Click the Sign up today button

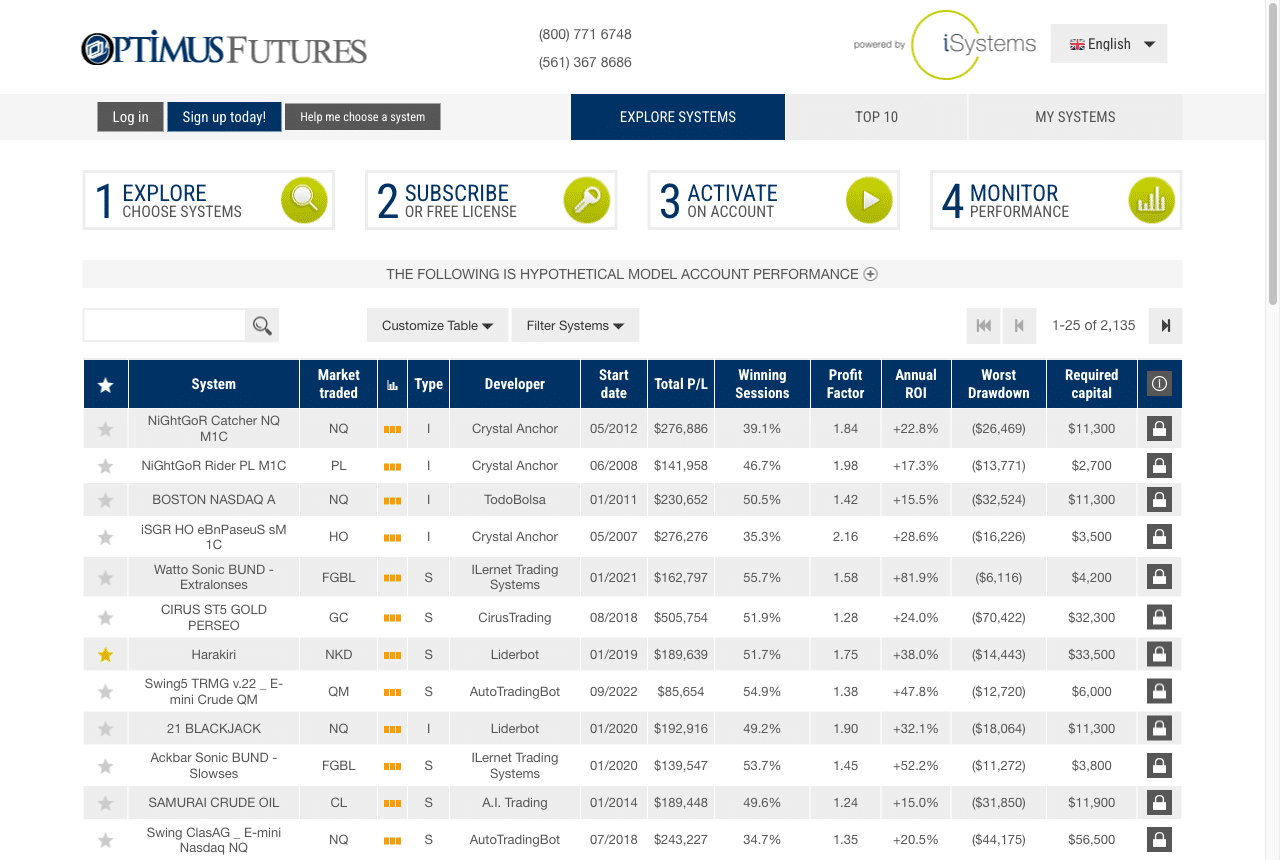[x=224, y=117]
